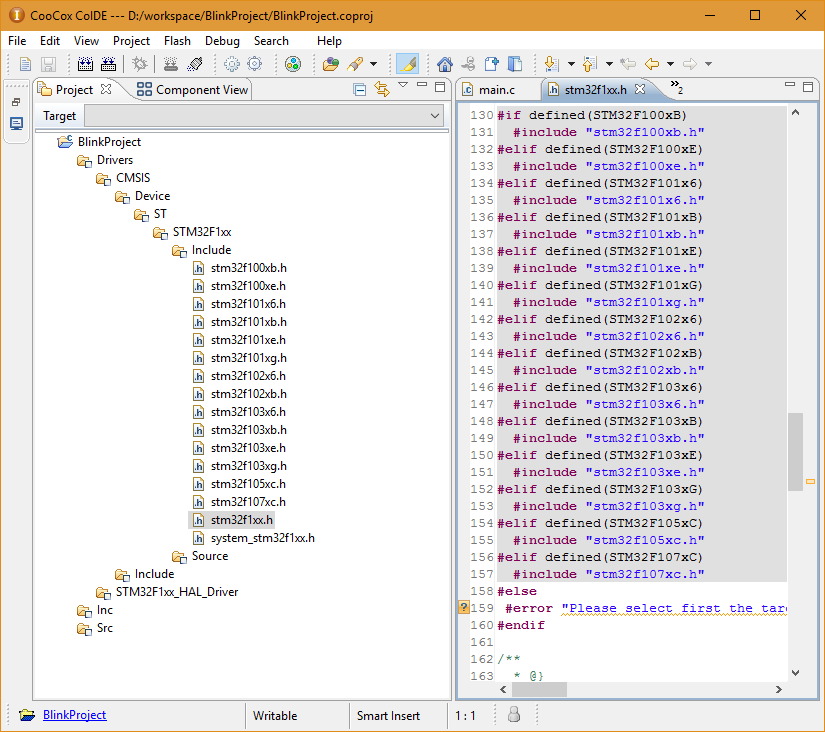Switch to the Component View tab

[193, 90]
